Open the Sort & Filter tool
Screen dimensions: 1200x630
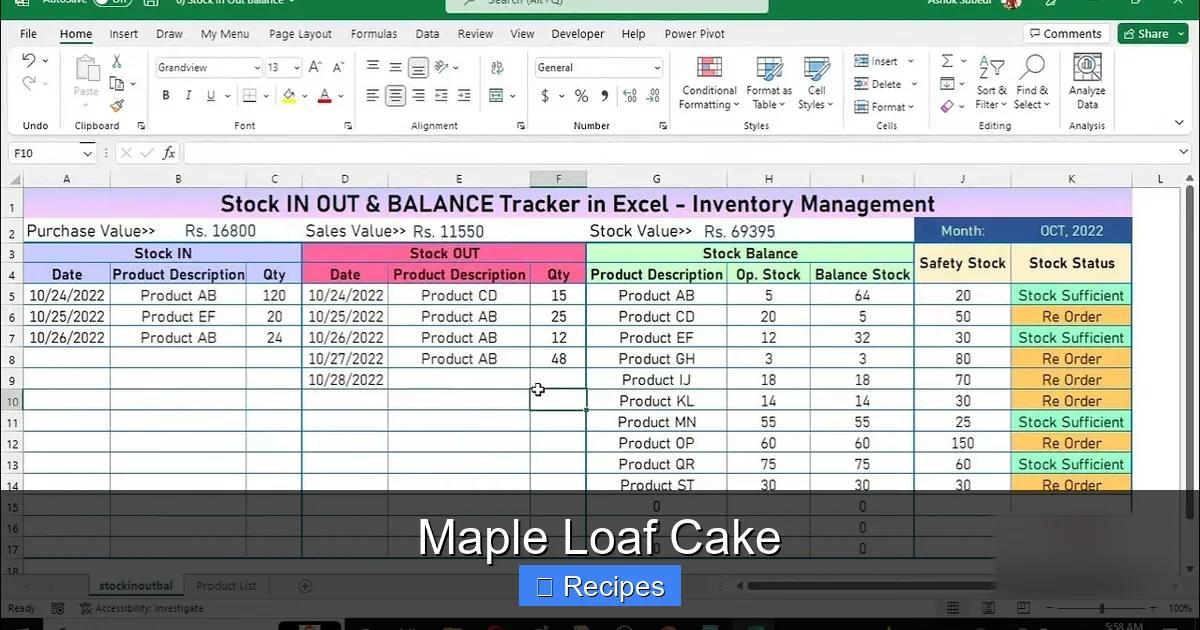(991, 83)
